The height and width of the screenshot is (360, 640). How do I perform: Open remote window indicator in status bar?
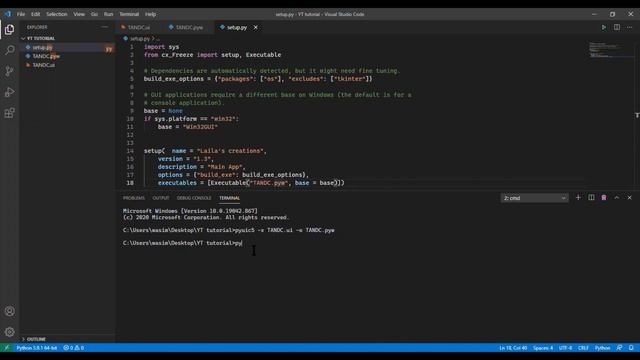point(6,348)
